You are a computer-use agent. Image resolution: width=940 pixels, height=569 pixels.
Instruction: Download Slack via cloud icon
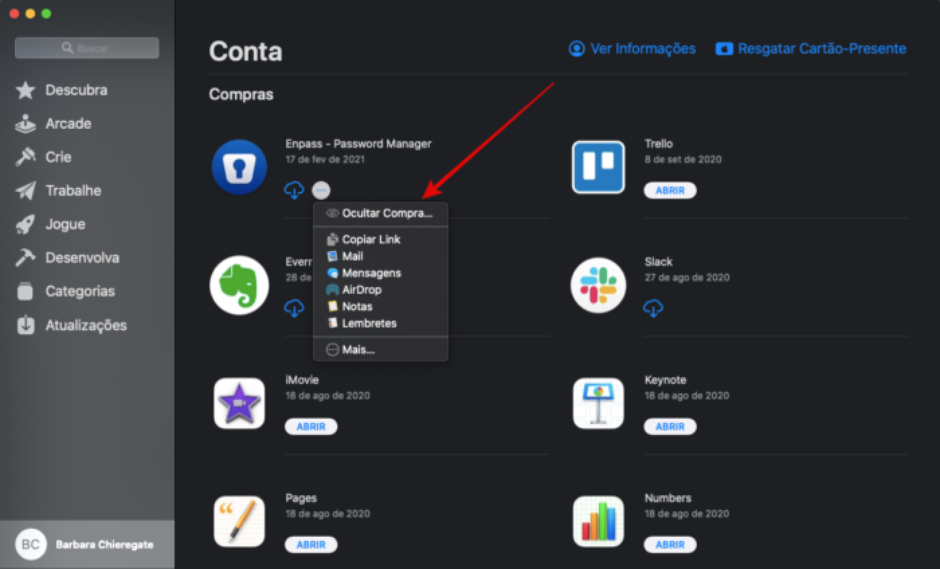click(653, 308)
